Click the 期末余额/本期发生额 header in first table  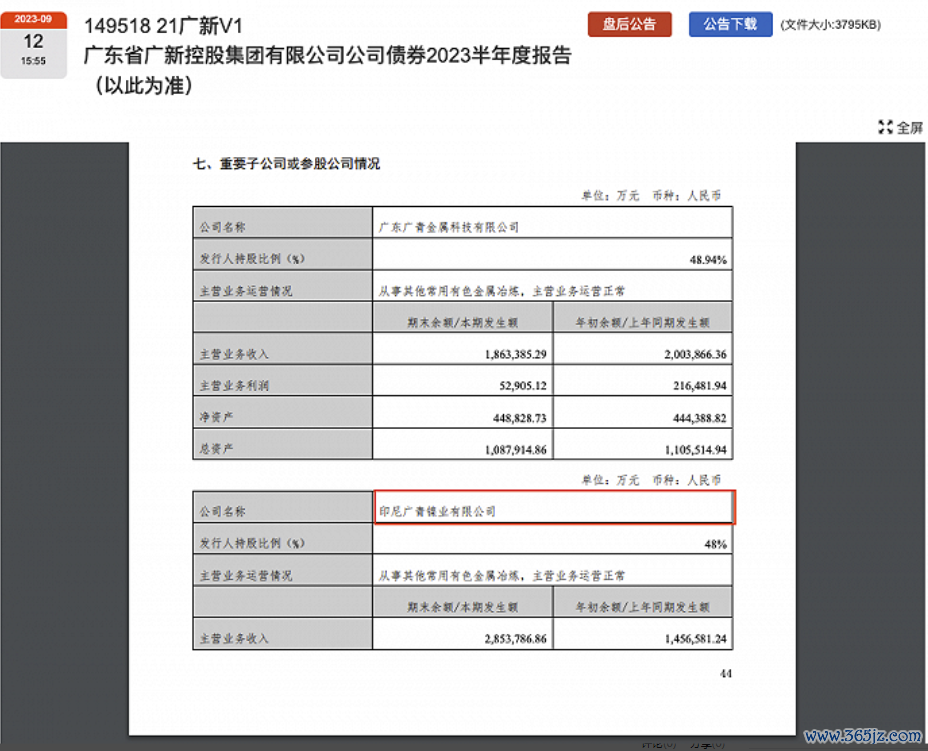(x=462, y=323)
